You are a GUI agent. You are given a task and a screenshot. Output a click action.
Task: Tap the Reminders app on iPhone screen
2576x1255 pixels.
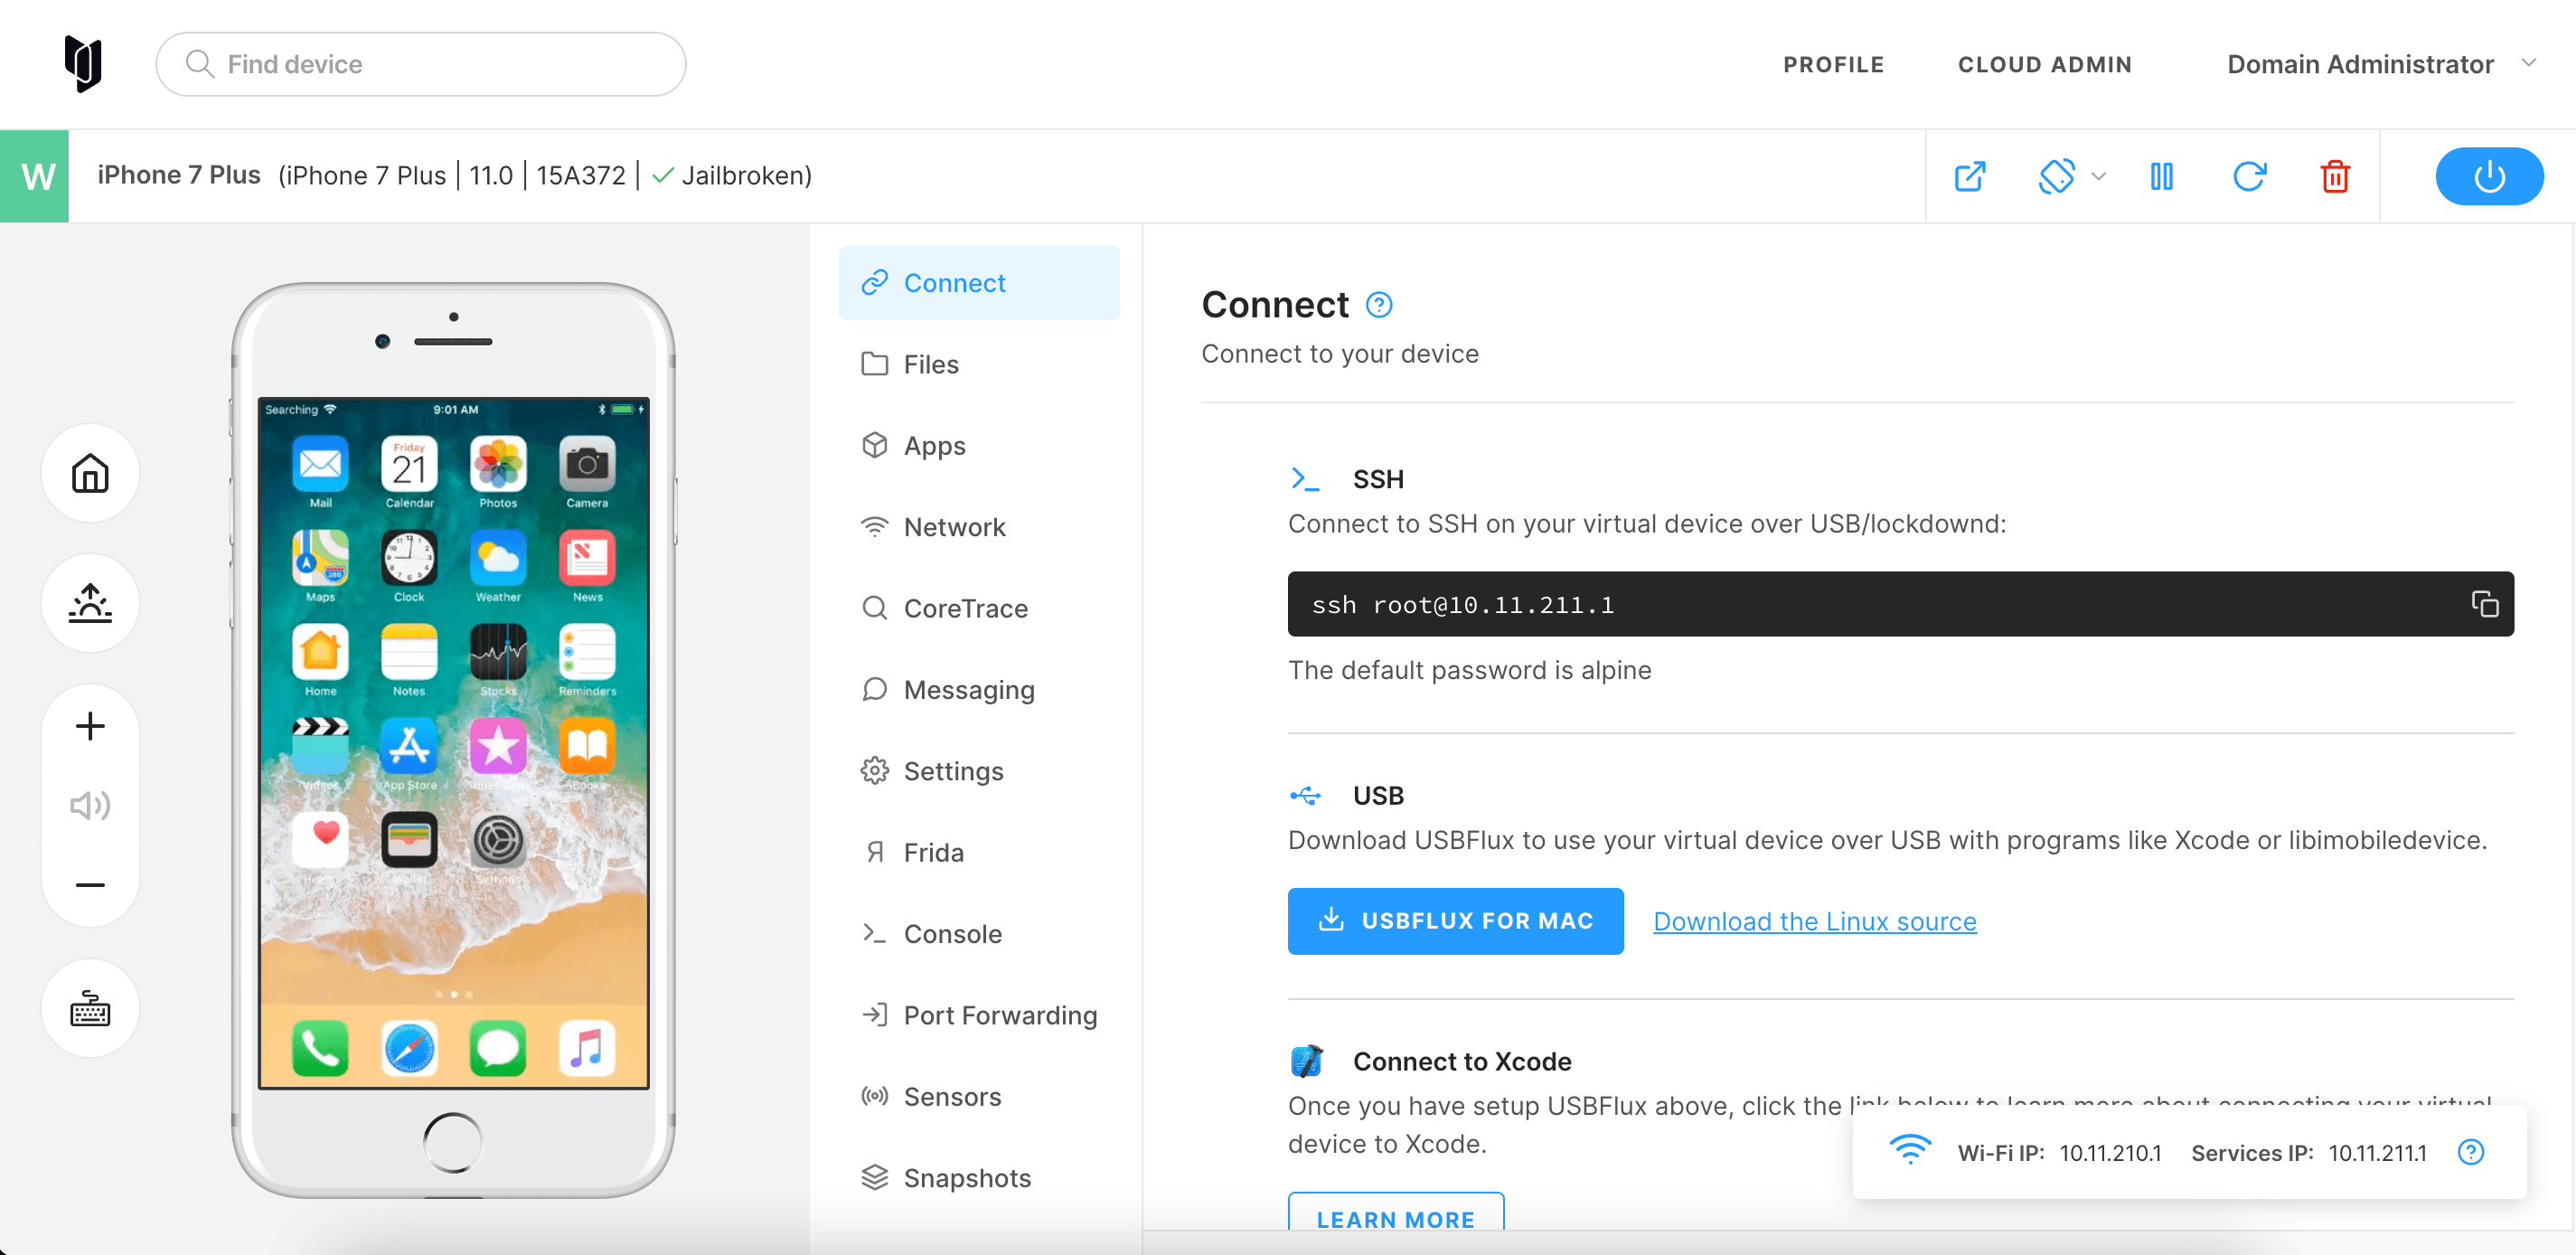pos(587,652)
